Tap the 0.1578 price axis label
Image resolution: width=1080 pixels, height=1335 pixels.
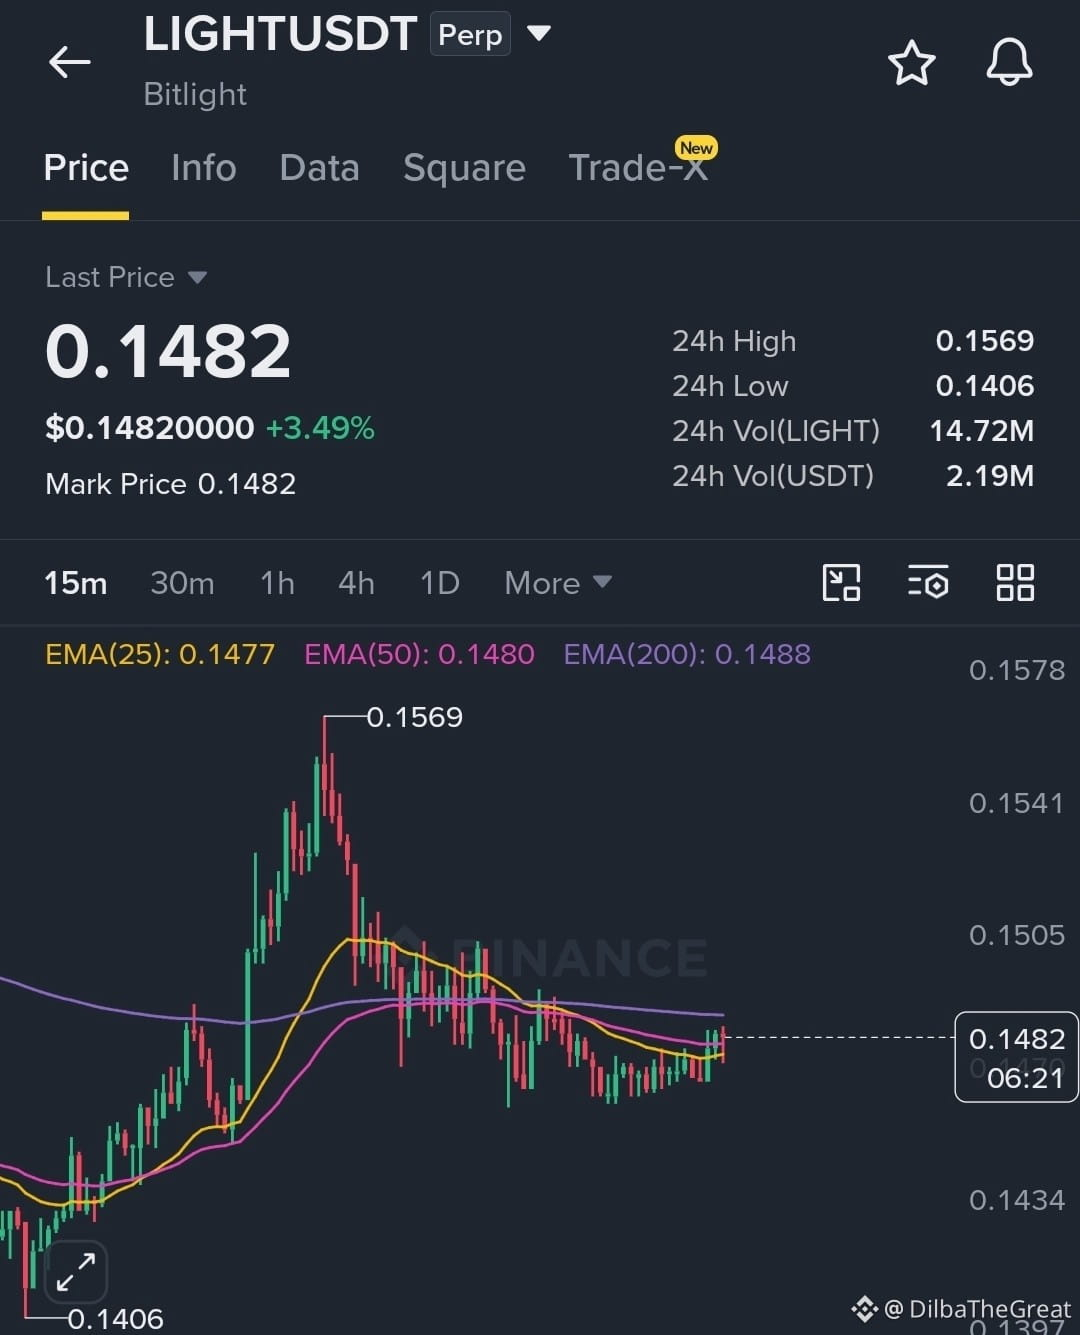click(x=1016, y=670)
